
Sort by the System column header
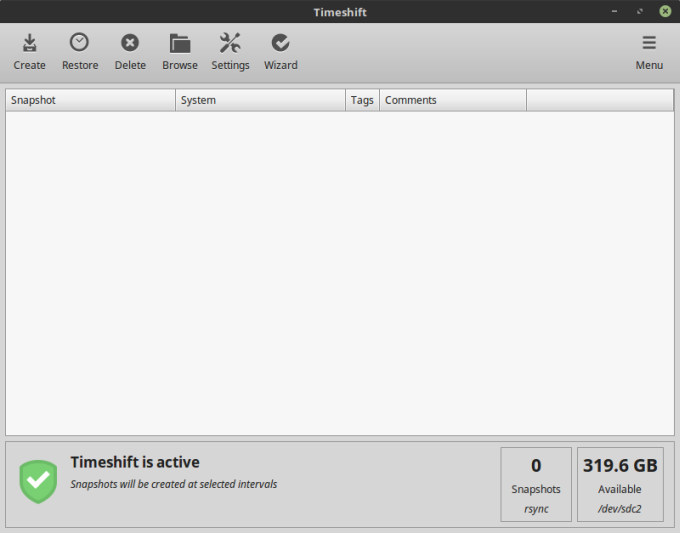pyautogui.click(x=260, y=100)
